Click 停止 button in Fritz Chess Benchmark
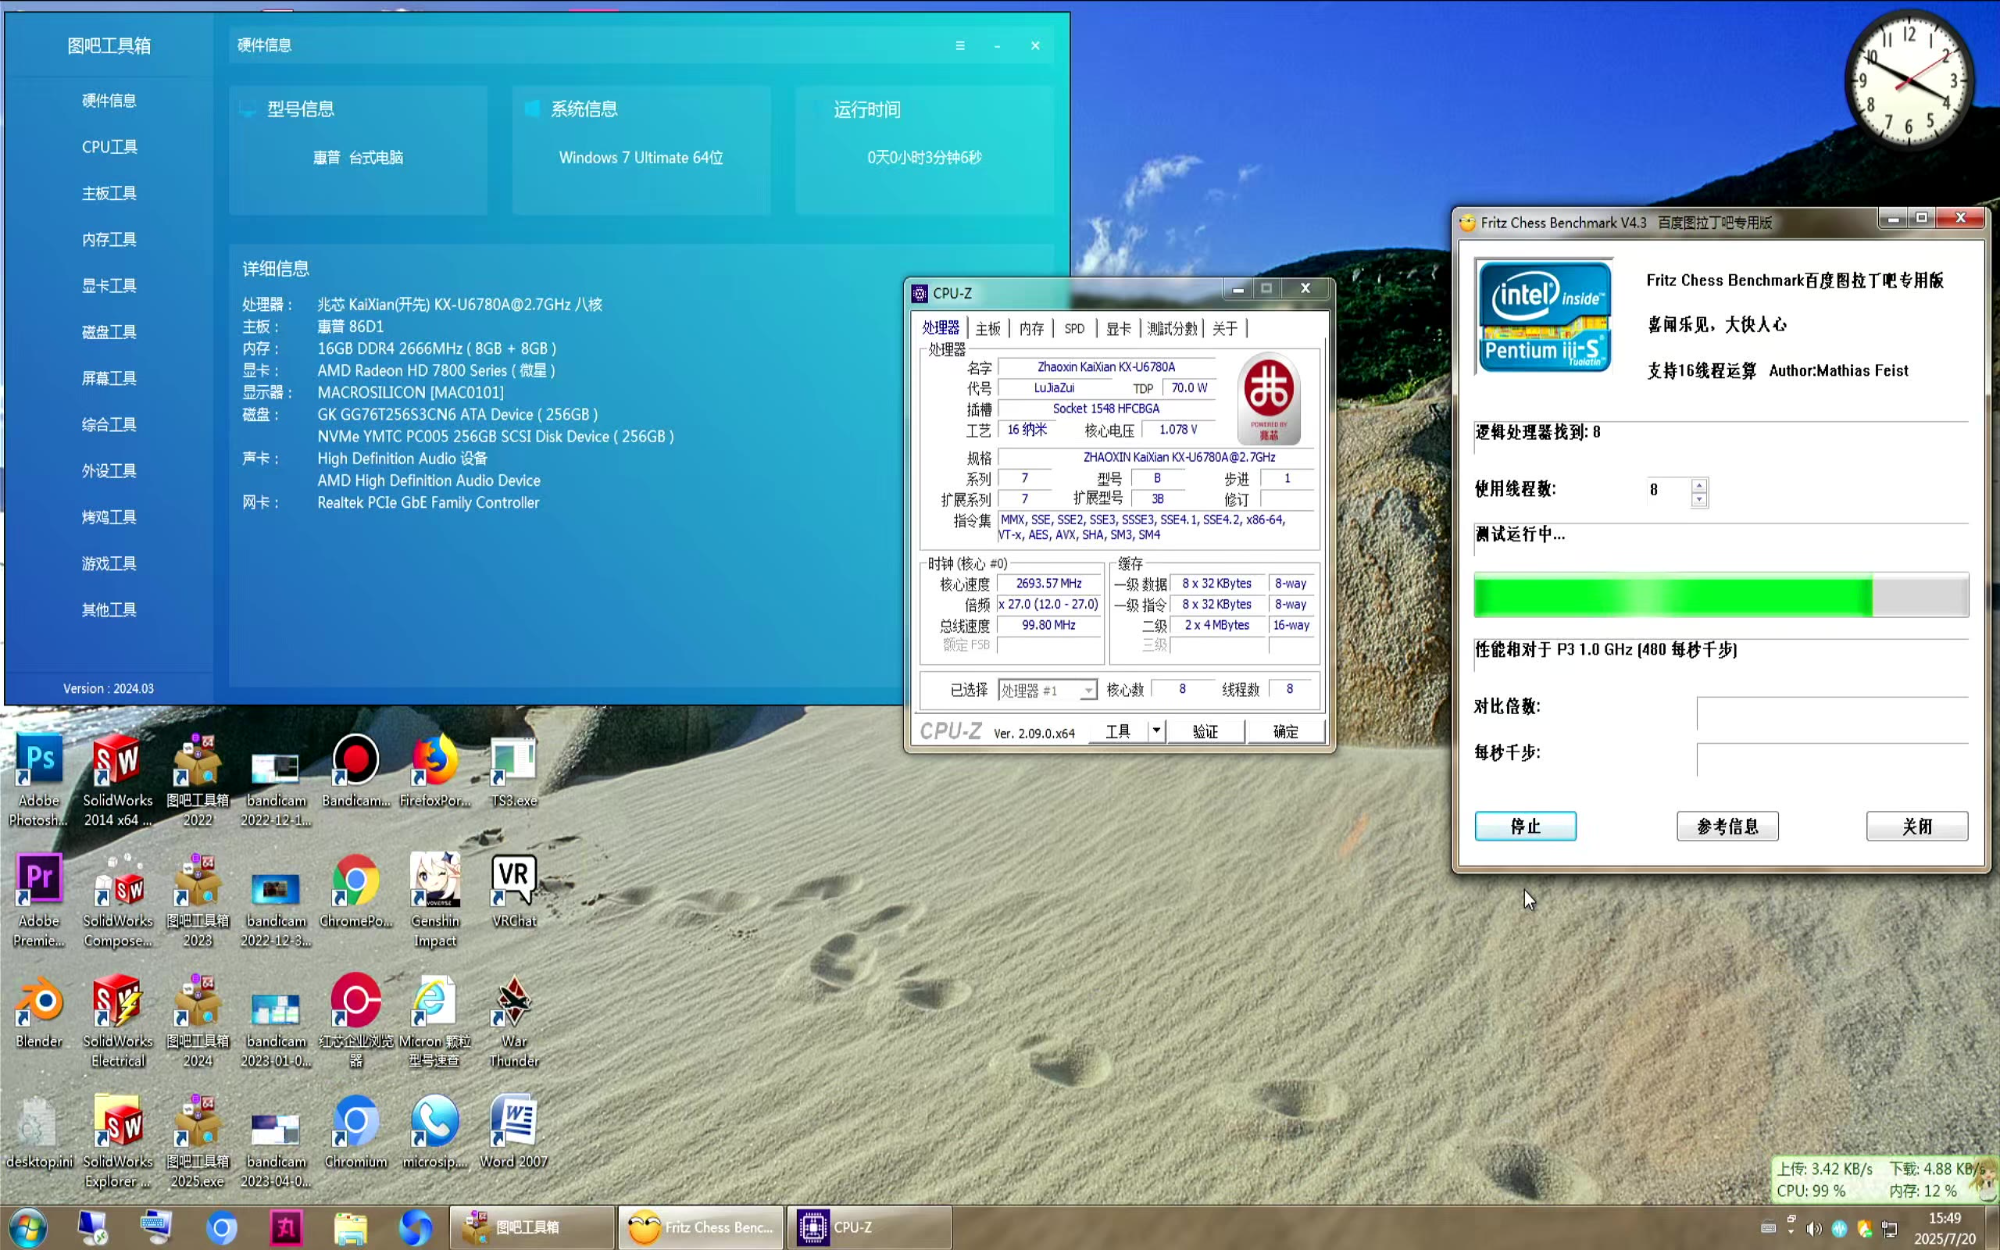This screenshot has width=2000, height=1250. pos(1525,826)
